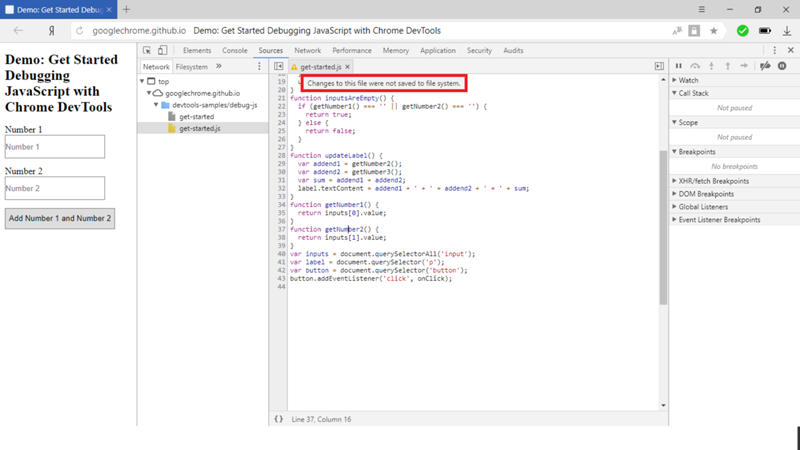The width and height of the screenshot is (800, 450).
Task: Open the Performance tab
Action: 352,51
